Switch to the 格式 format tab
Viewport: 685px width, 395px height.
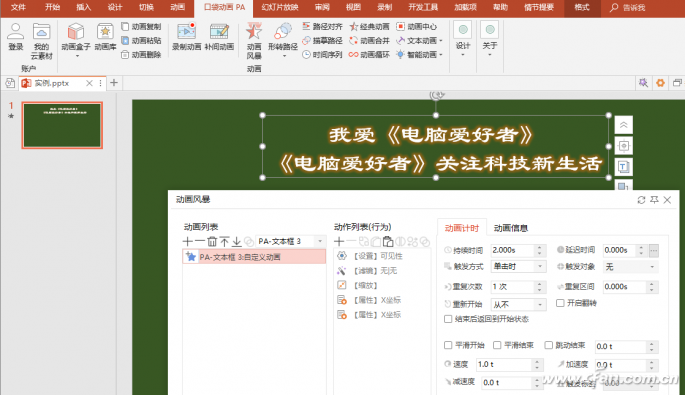[581, 7]
